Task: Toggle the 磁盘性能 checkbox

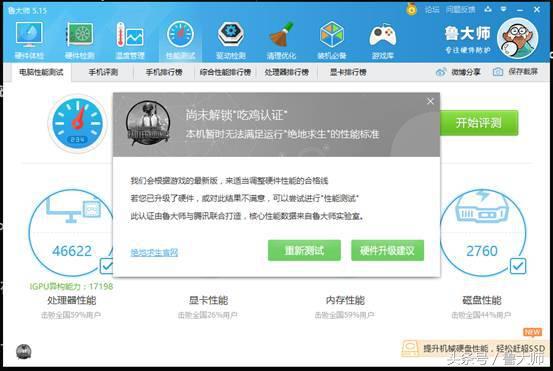Action: pos(518,266)
